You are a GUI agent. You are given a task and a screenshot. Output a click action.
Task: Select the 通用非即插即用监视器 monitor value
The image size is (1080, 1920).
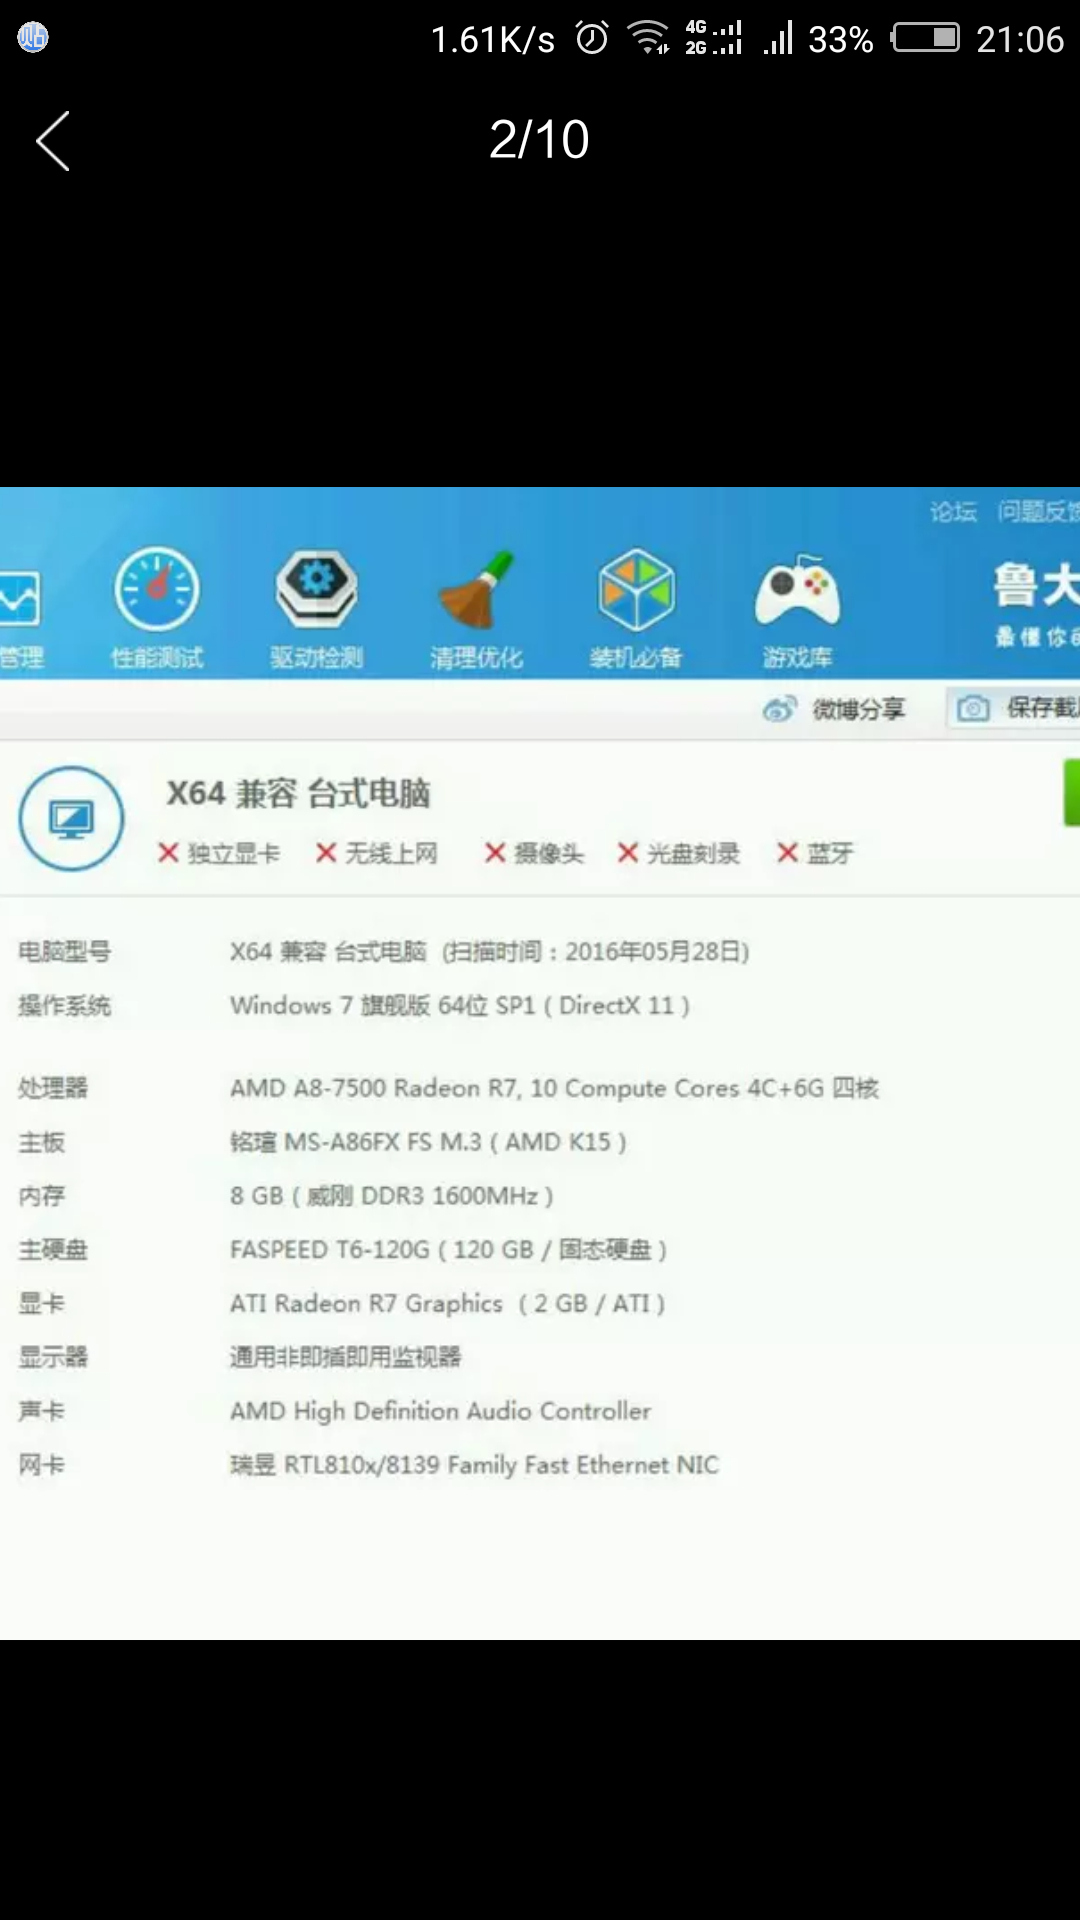click(346, 1357)
